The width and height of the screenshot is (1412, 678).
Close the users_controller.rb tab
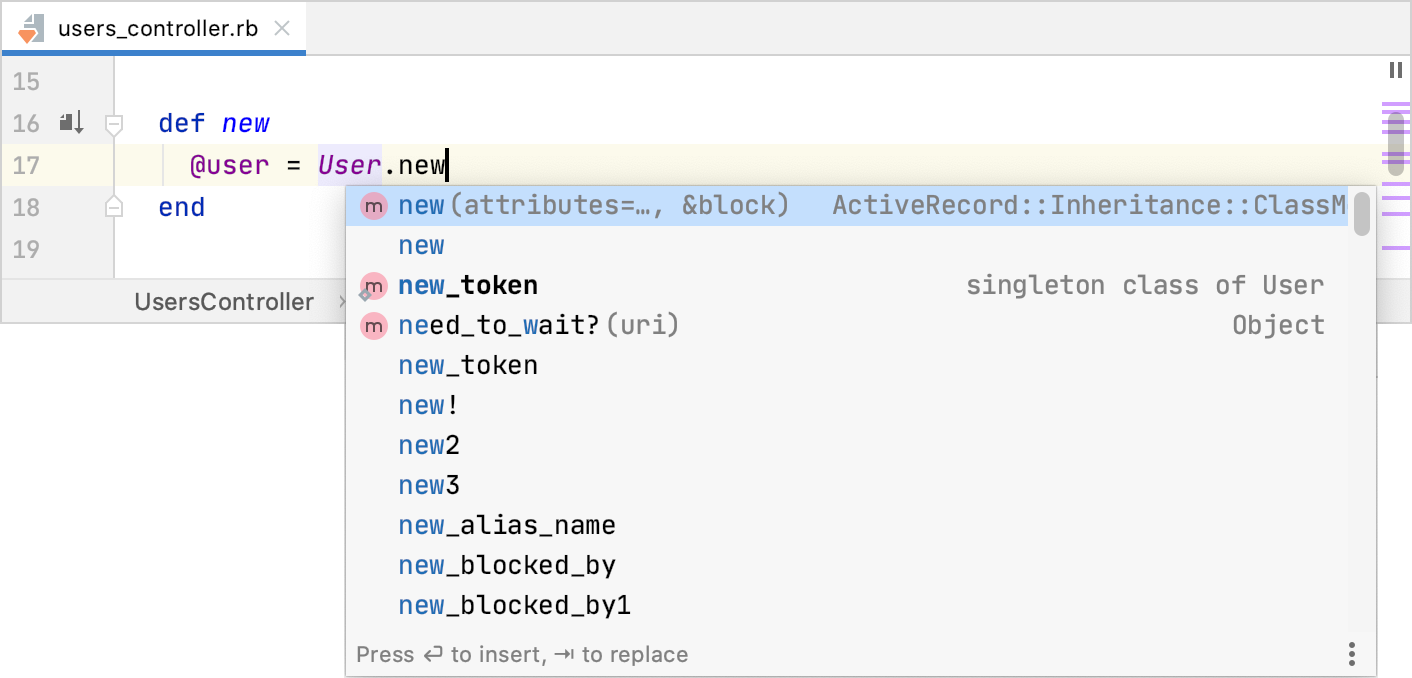click(283, 29)
